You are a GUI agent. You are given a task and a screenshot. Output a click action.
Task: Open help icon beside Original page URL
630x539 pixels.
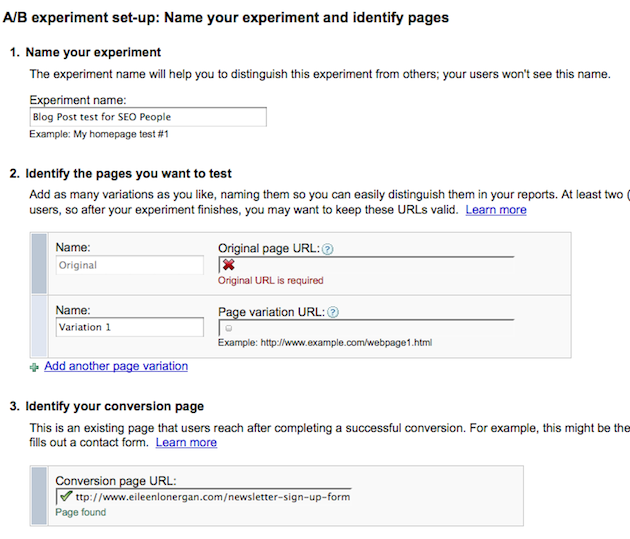(x=328, y=248)
